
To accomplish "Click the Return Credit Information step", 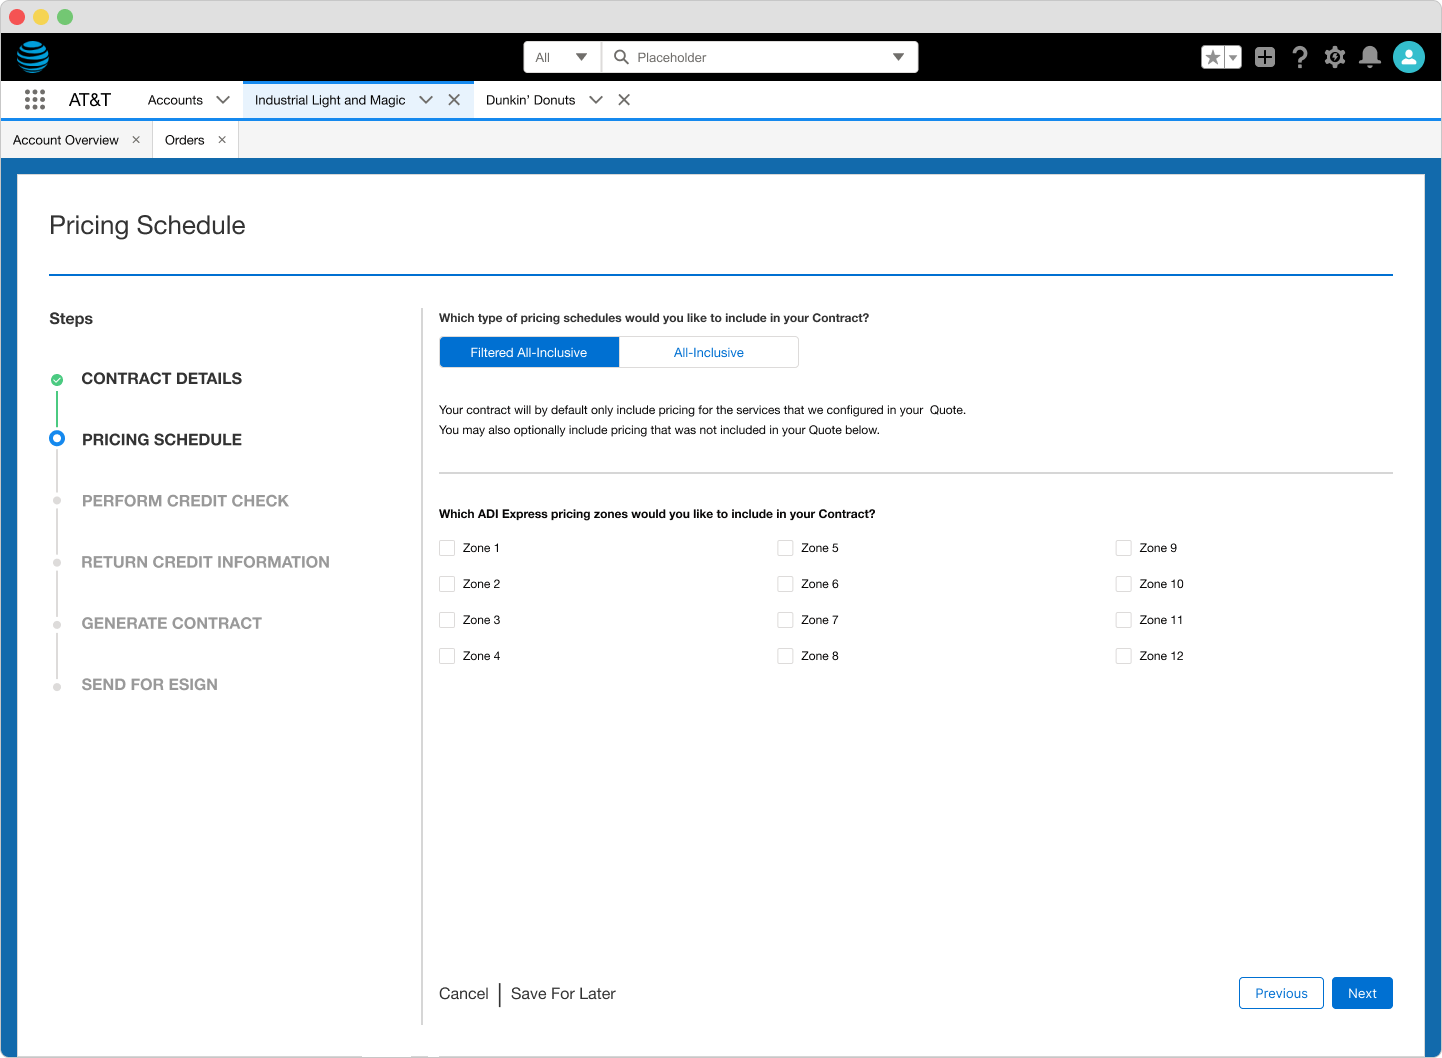I will pyautogui.click(x=205, y=562).
